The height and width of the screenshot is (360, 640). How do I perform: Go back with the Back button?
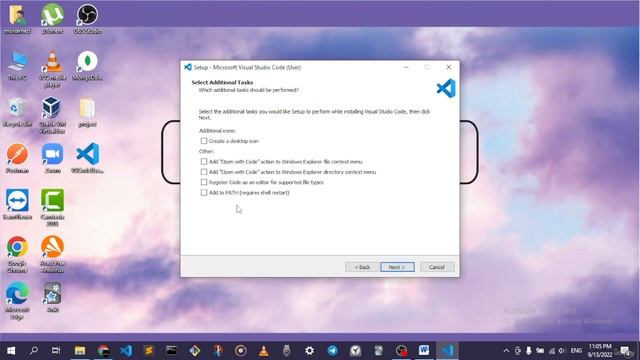[362, 267]
